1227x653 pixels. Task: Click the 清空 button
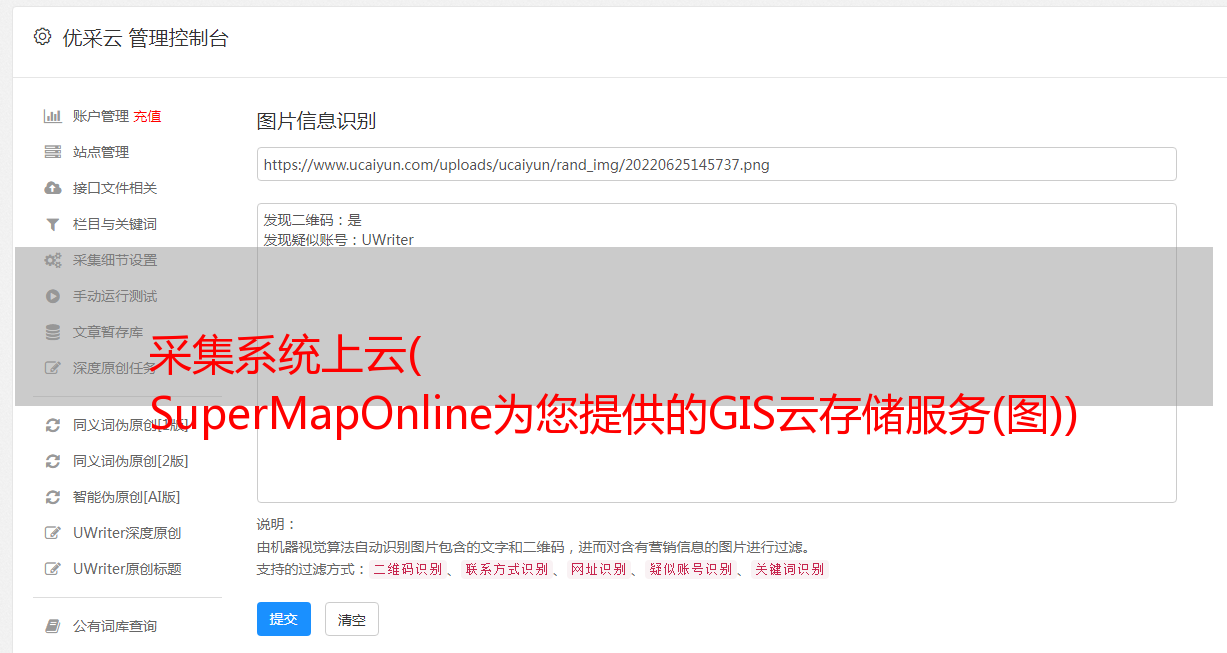352,619
